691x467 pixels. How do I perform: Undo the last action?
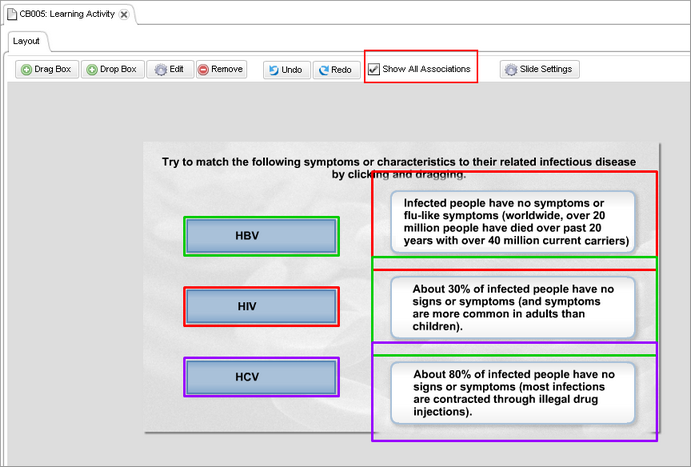[x=283, y=70]
